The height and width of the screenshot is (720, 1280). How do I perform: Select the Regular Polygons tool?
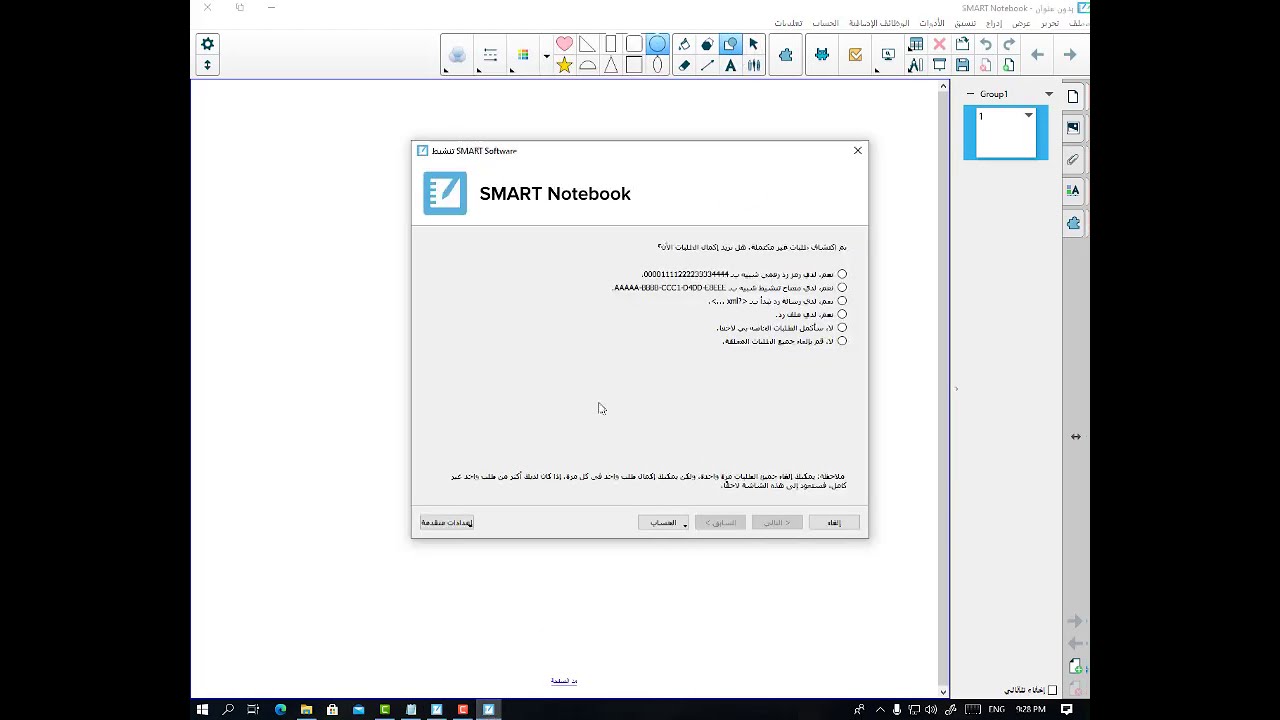pyautogui.click(x=707, y=44)
